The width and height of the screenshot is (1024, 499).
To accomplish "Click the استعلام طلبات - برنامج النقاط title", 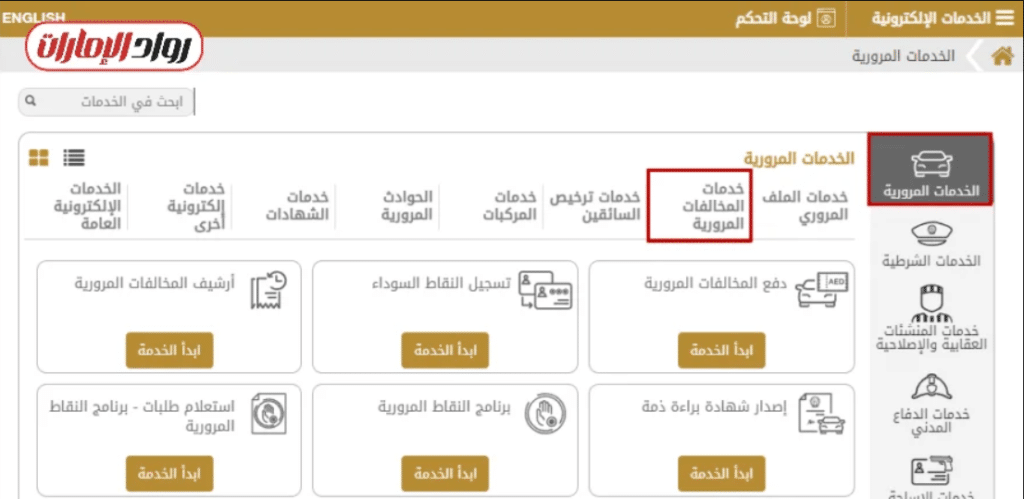I will pos(142,415).
